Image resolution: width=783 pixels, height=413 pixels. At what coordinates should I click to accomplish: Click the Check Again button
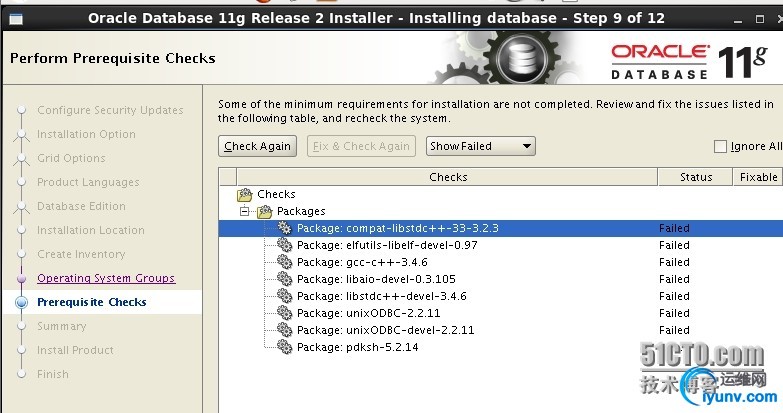click(x=258, y=146)
